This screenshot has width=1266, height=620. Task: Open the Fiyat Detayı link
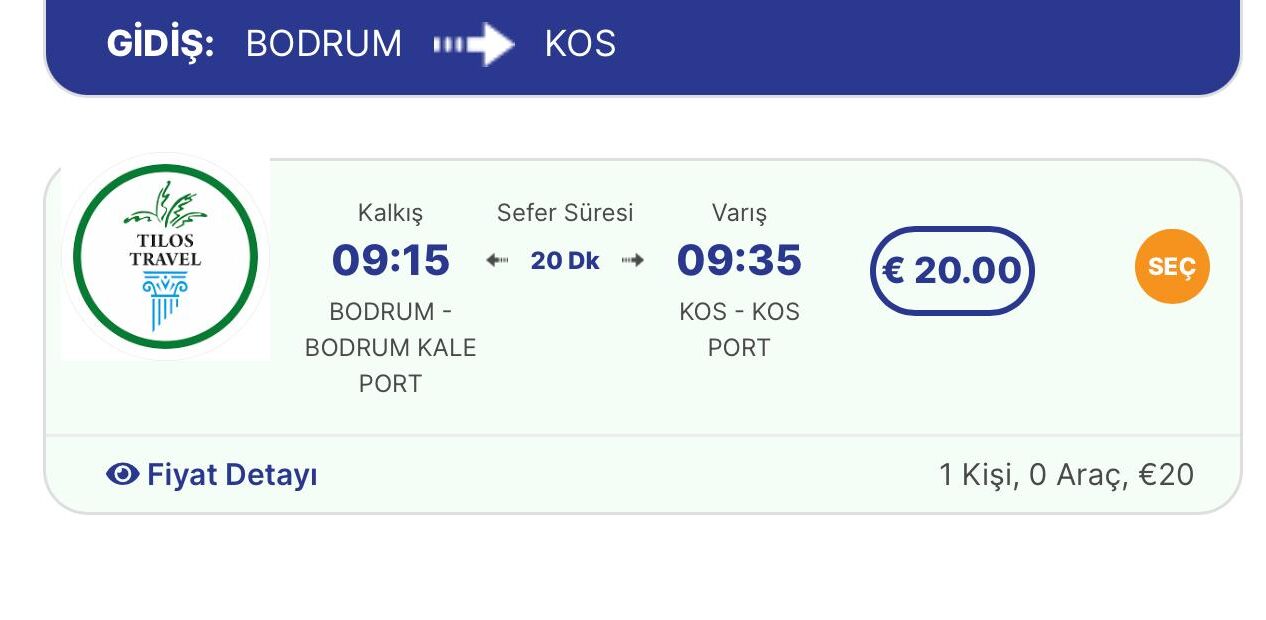[x=232, y=475]
